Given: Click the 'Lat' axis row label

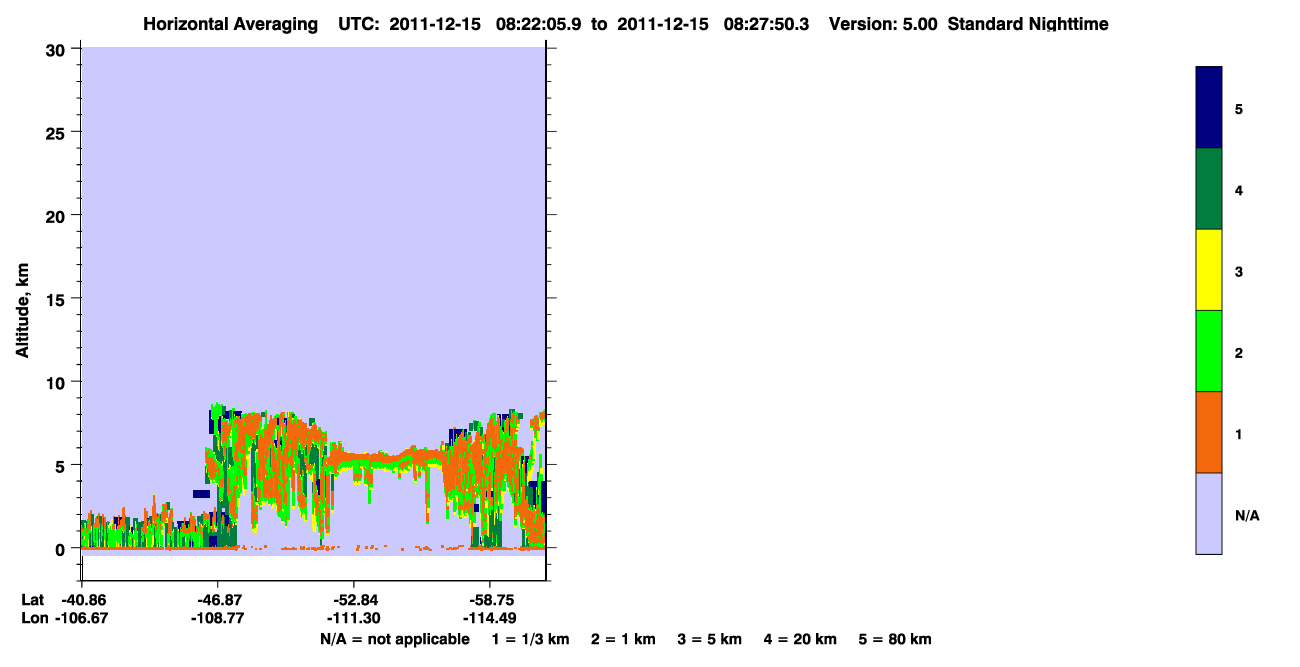Looking at the screenshot, I should click(33, 600).
